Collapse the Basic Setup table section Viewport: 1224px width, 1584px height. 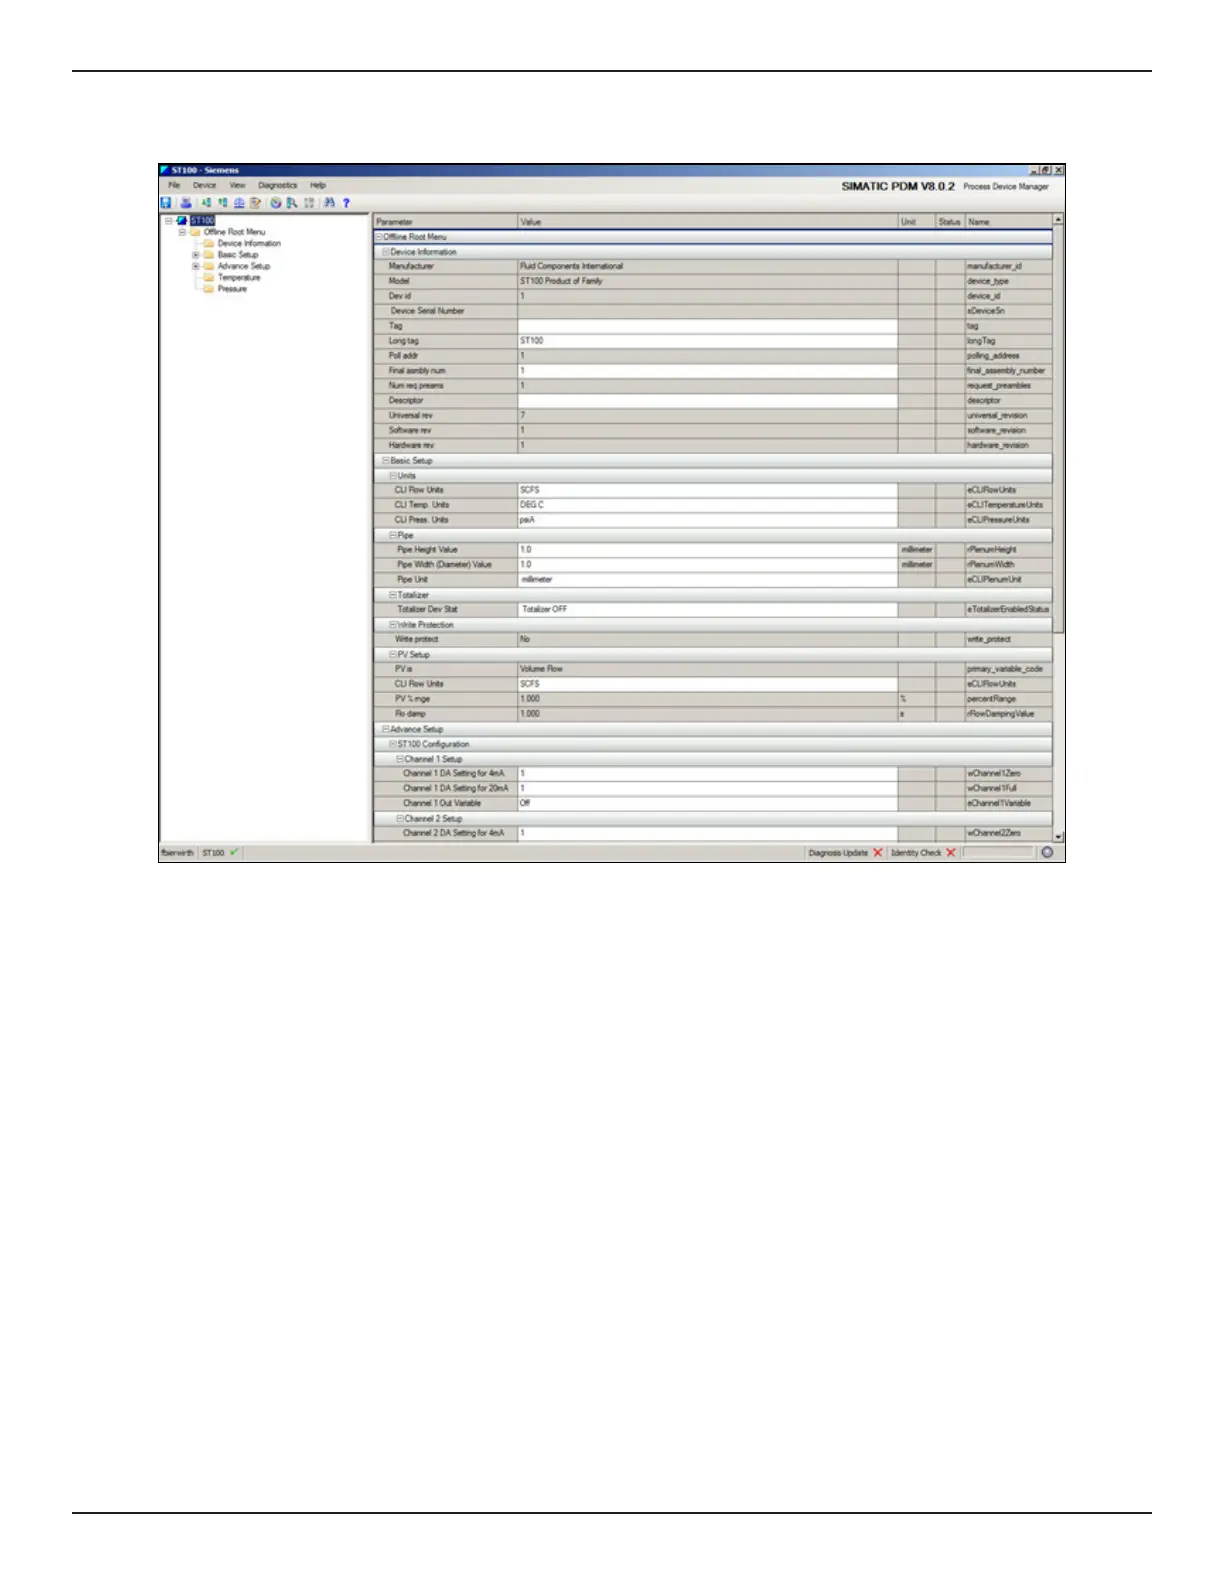click(x=386, y=461)
